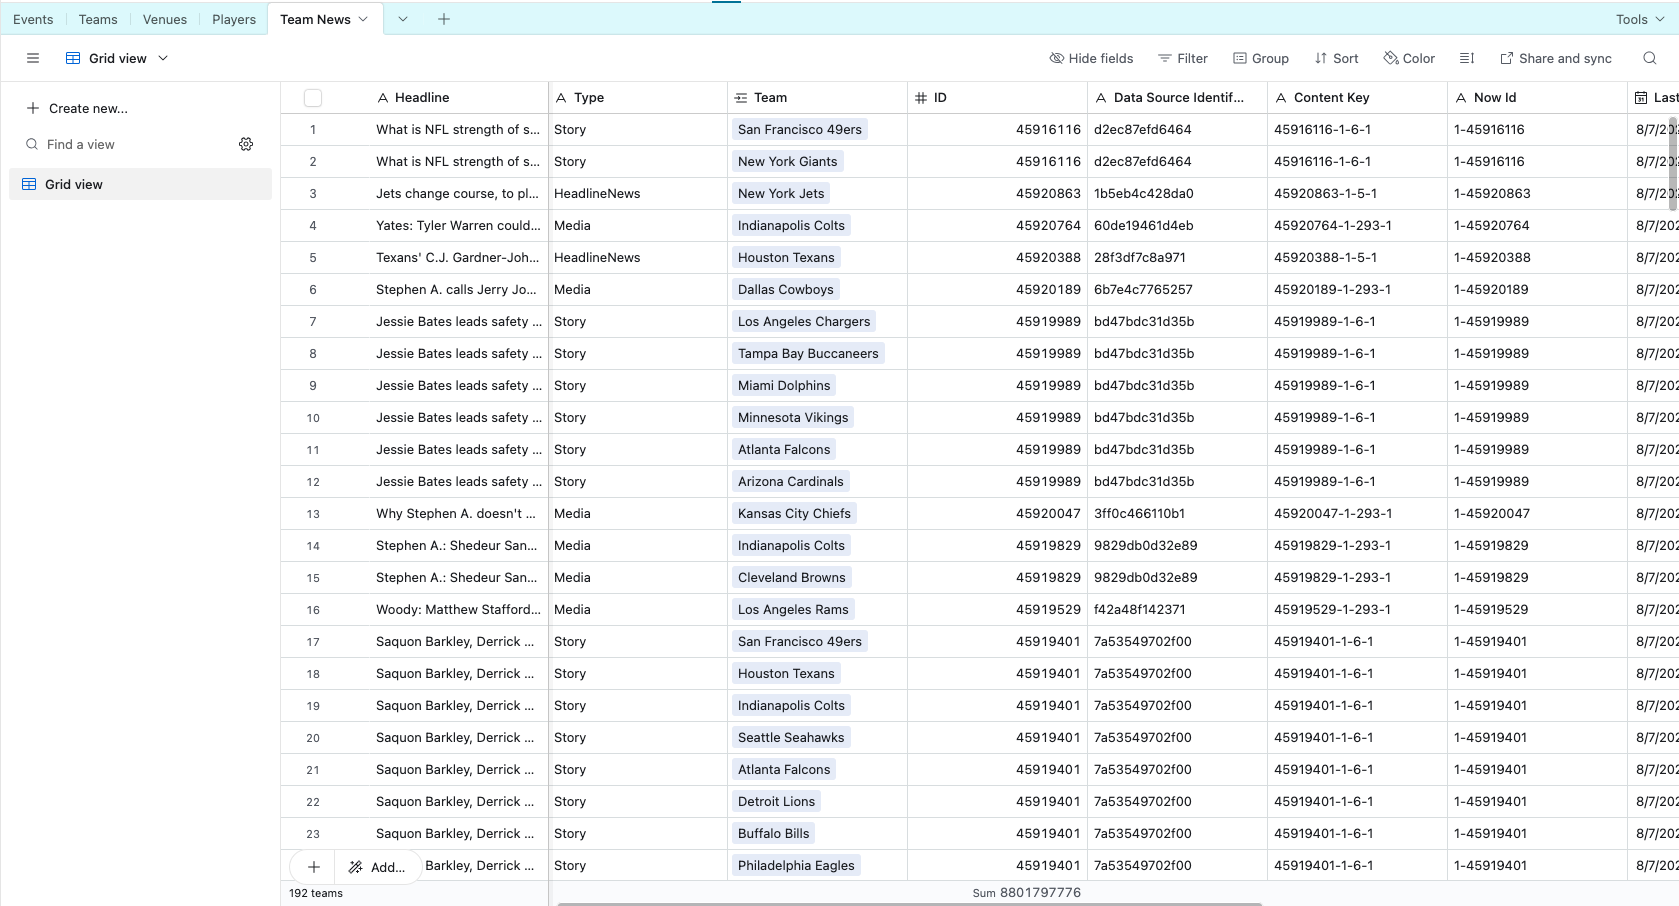Select Grid view in the sidebar

(140, 184)
